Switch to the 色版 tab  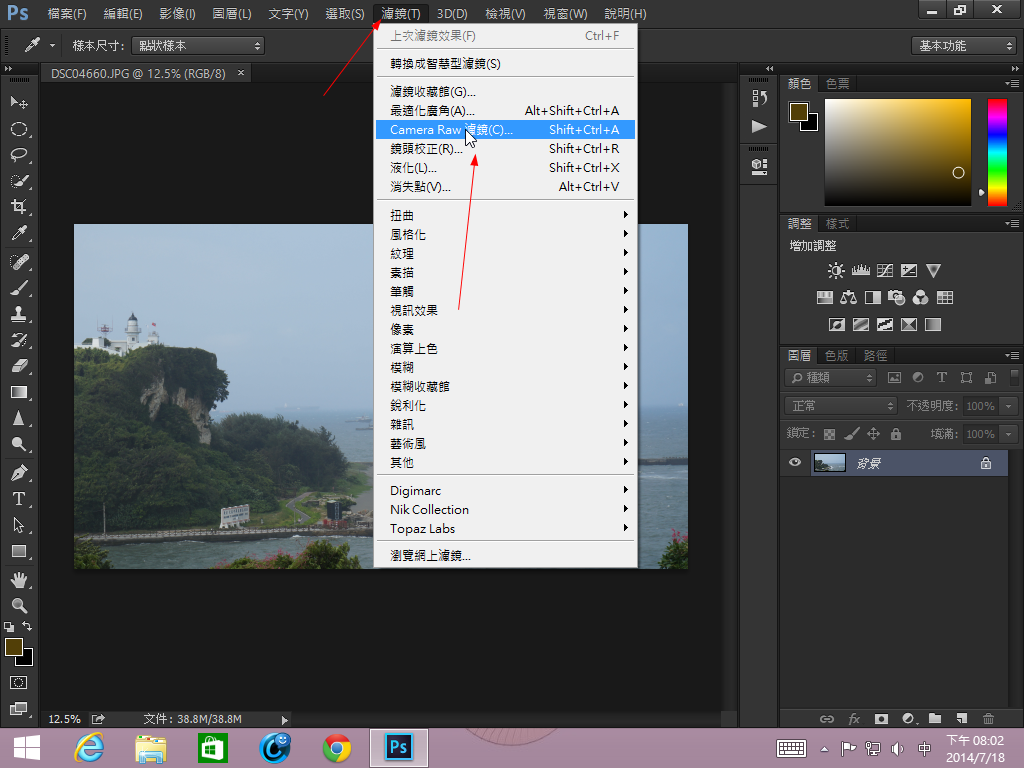coord(836,355)
